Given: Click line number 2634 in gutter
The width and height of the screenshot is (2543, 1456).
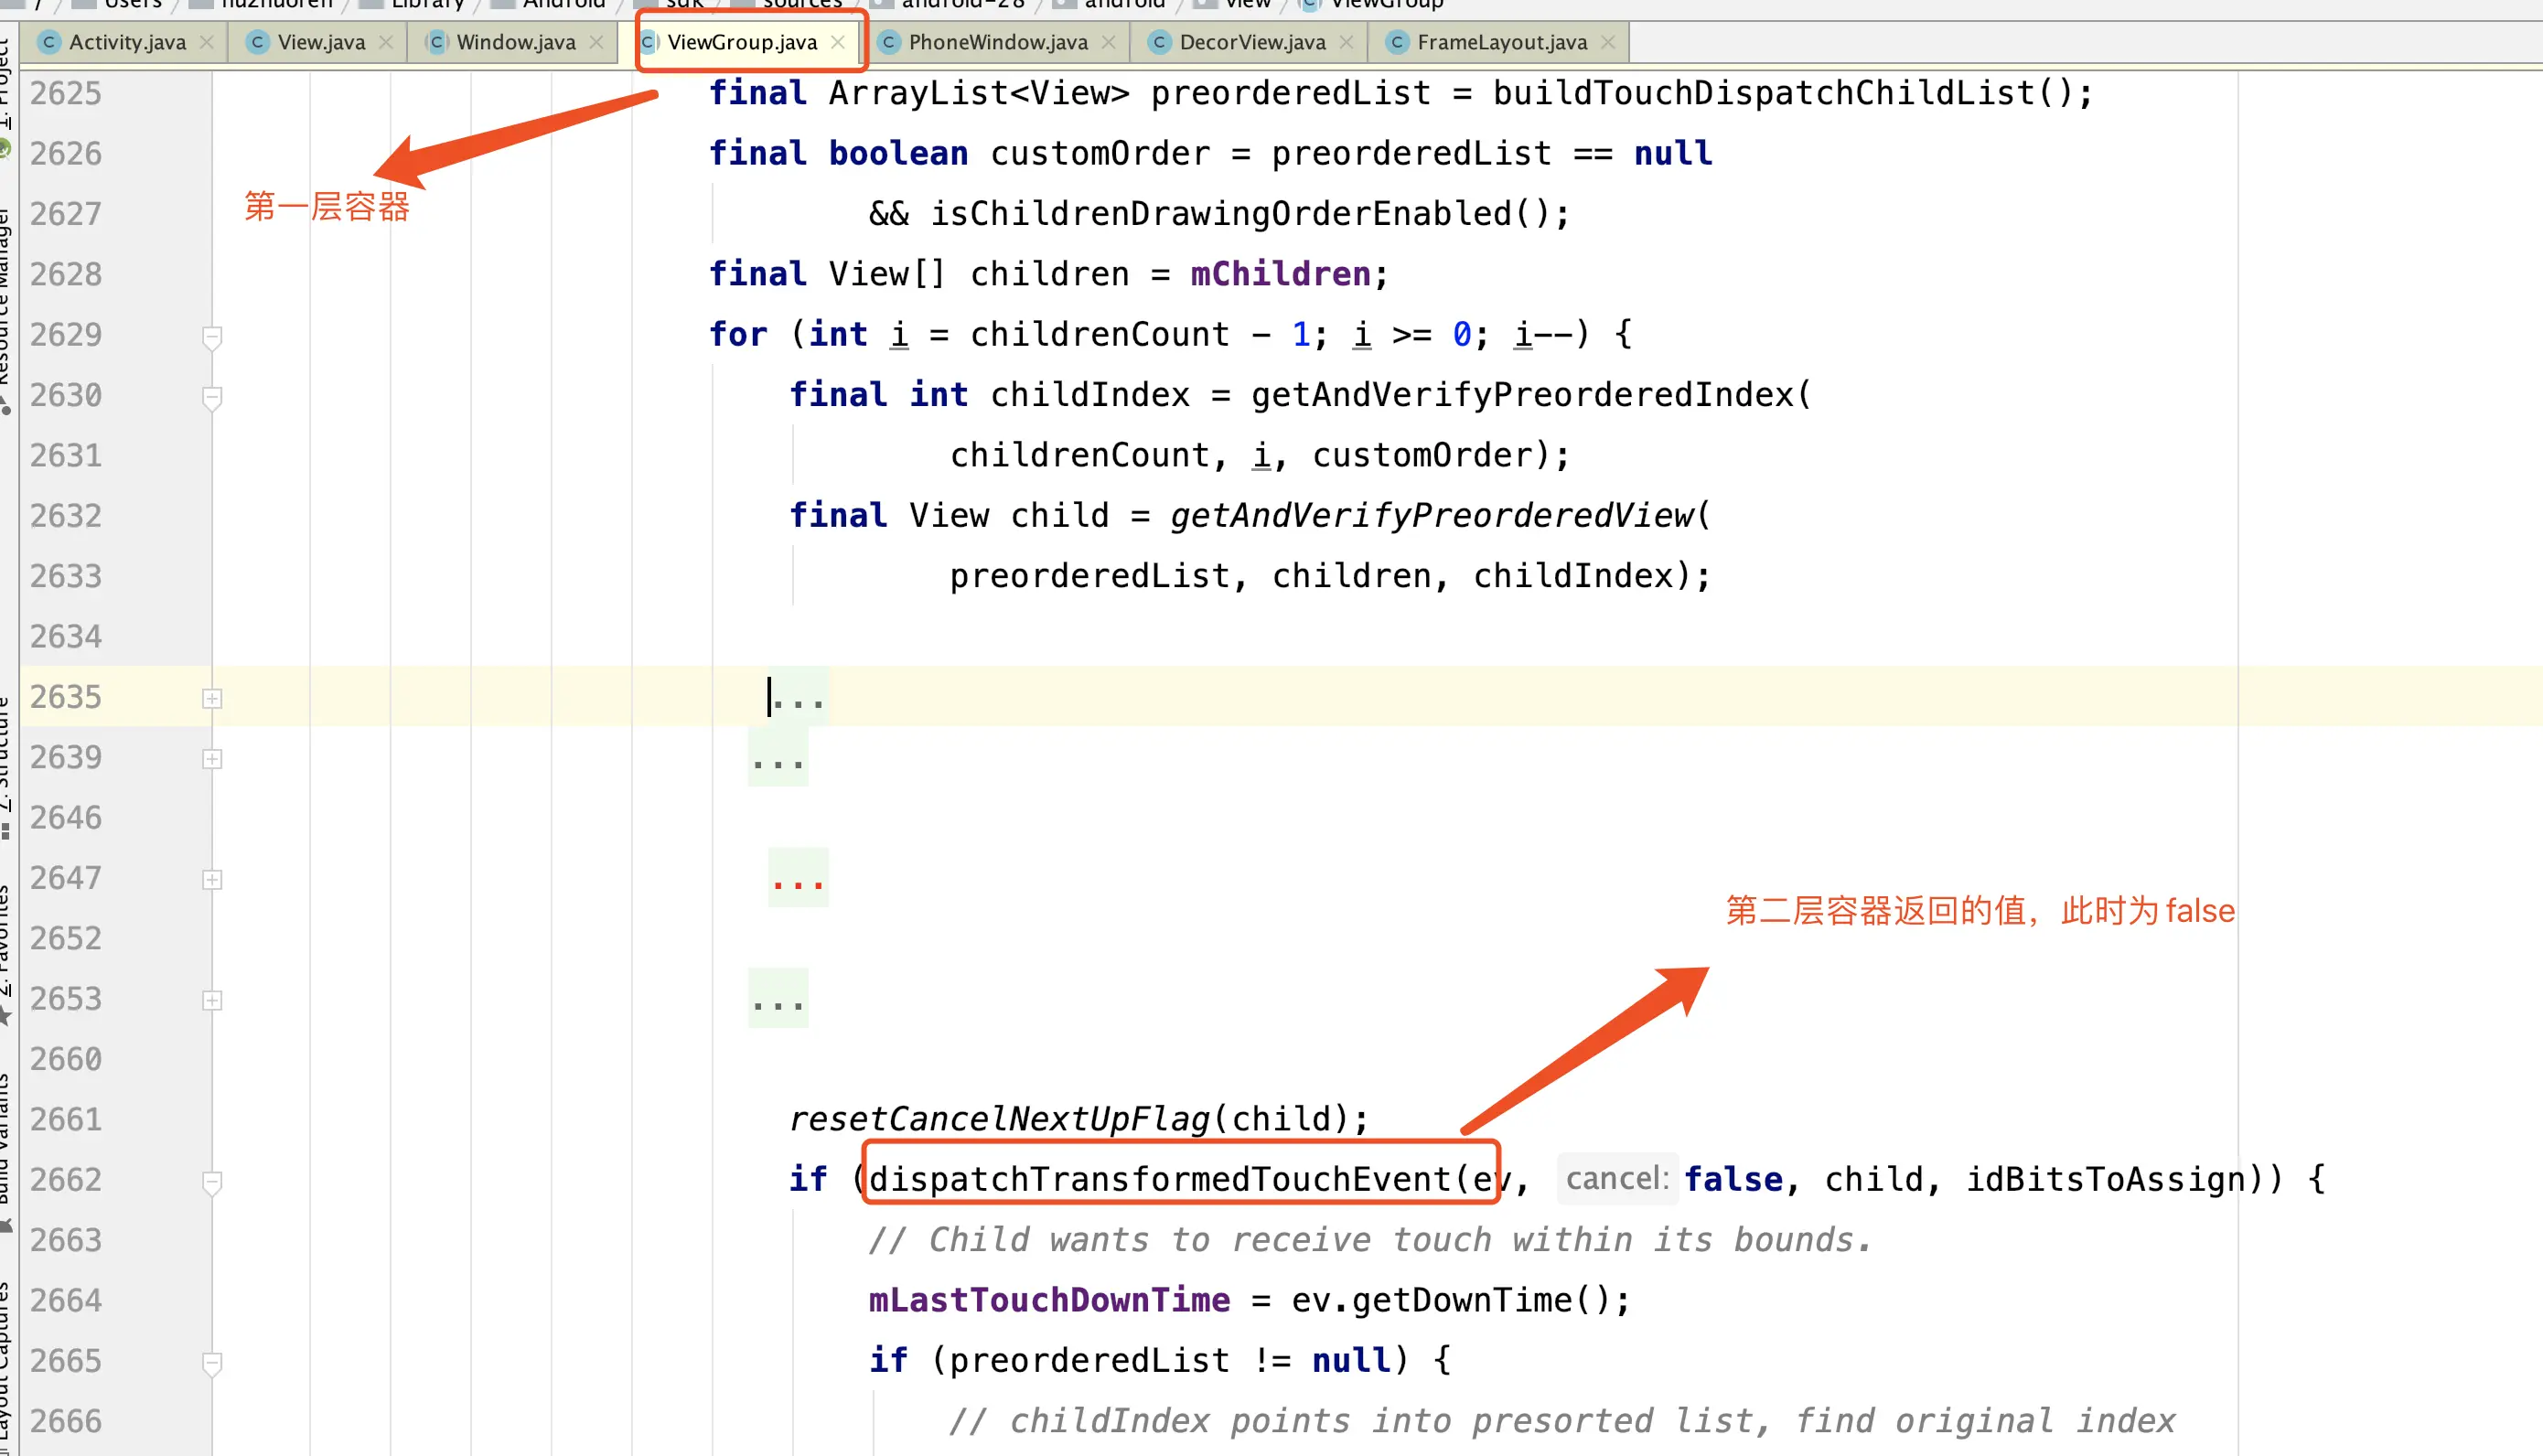Looking at the screenshot, I should pos(66,637).
